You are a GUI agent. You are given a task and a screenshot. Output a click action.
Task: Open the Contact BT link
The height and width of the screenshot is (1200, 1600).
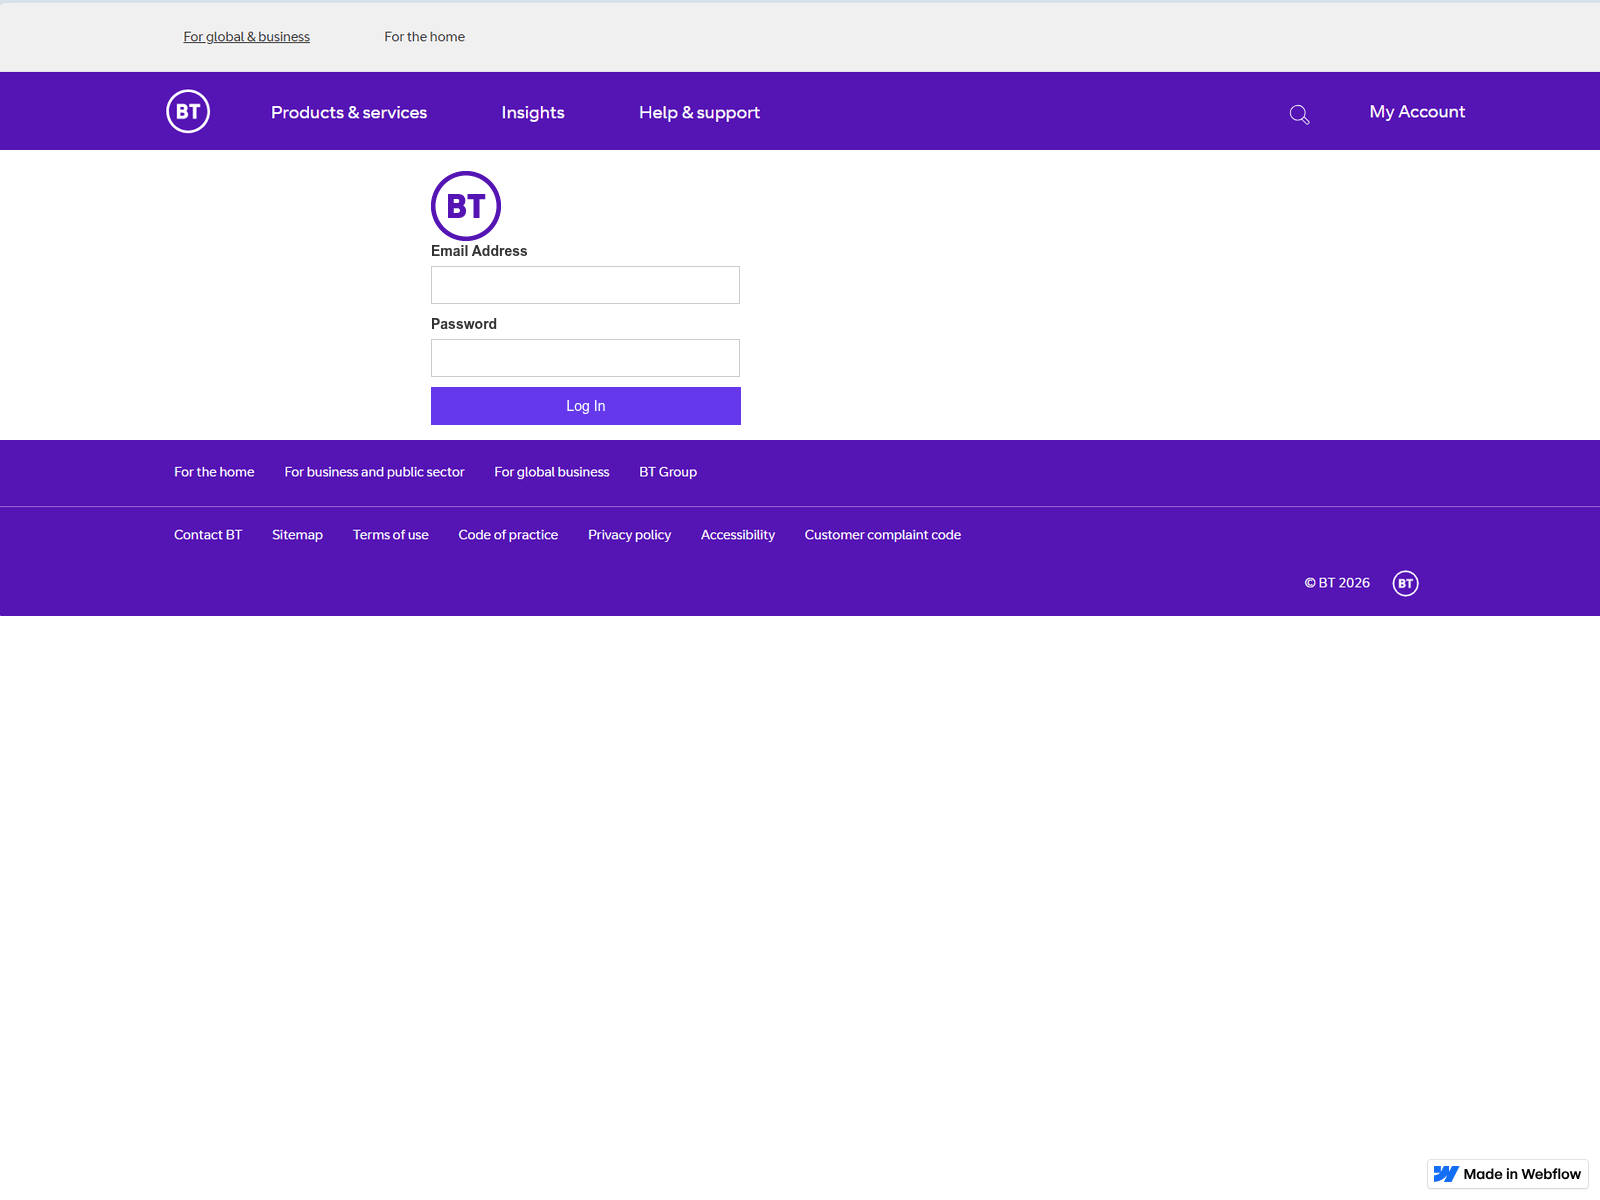click(x=208, y=535)
